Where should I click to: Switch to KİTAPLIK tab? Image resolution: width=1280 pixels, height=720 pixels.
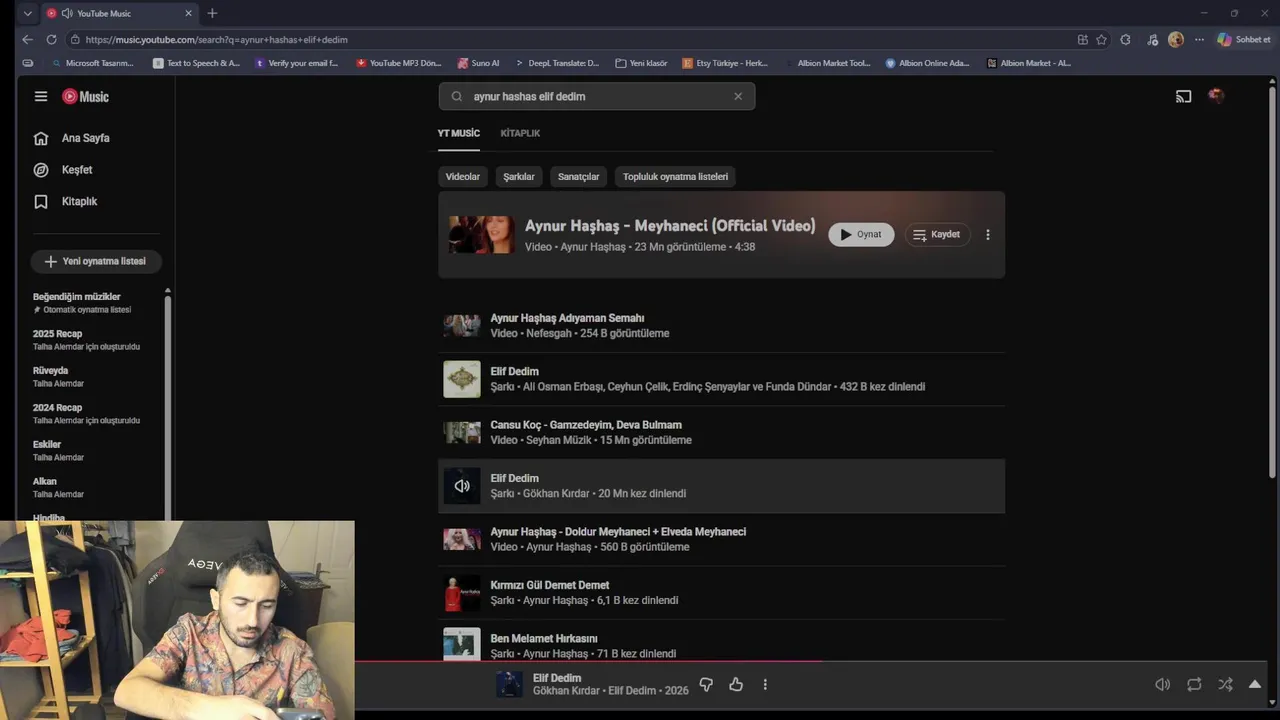[520, 133]
